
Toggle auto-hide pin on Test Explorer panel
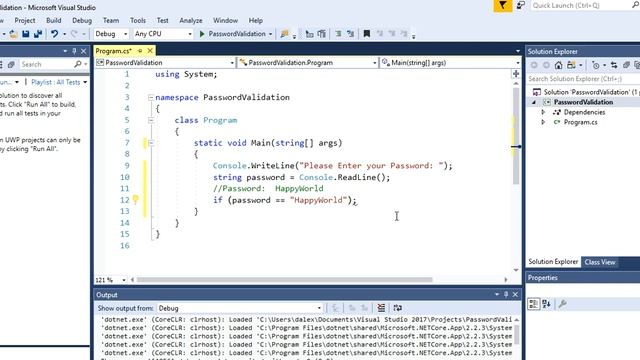[74, 51]
